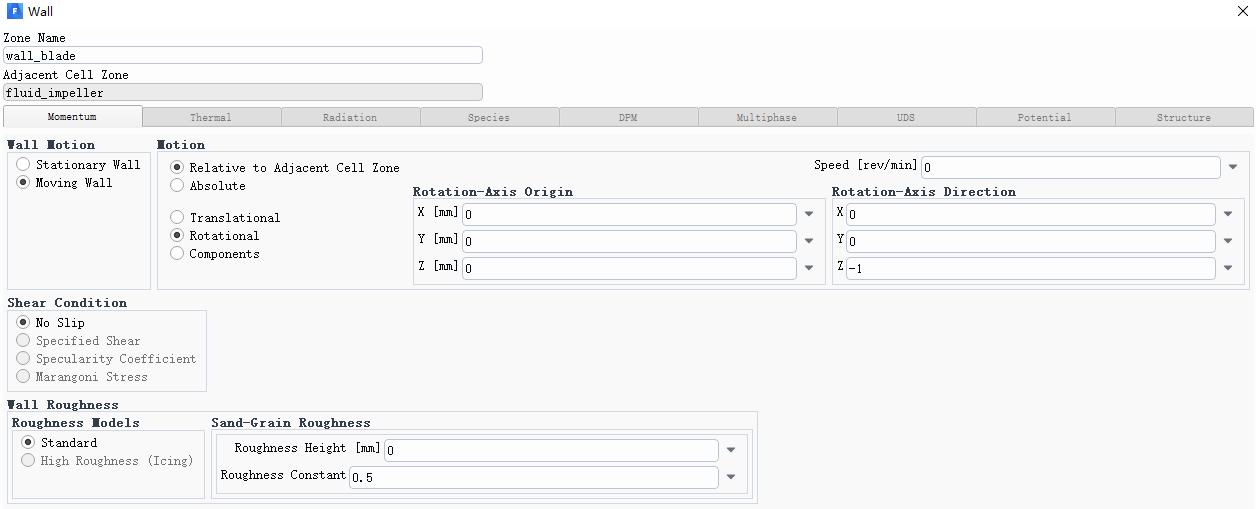
Task: Switch to the Momentum tab
Action: 73,117
